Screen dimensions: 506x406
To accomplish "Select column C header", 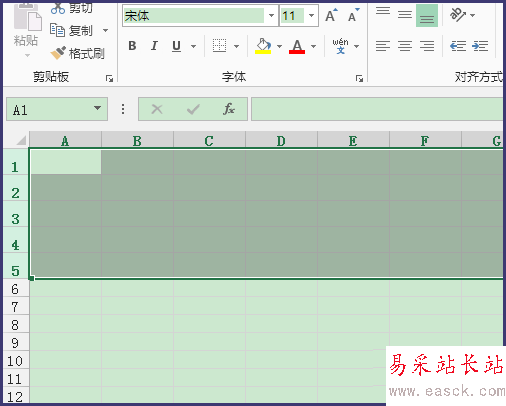I will [x=209, y=140].
